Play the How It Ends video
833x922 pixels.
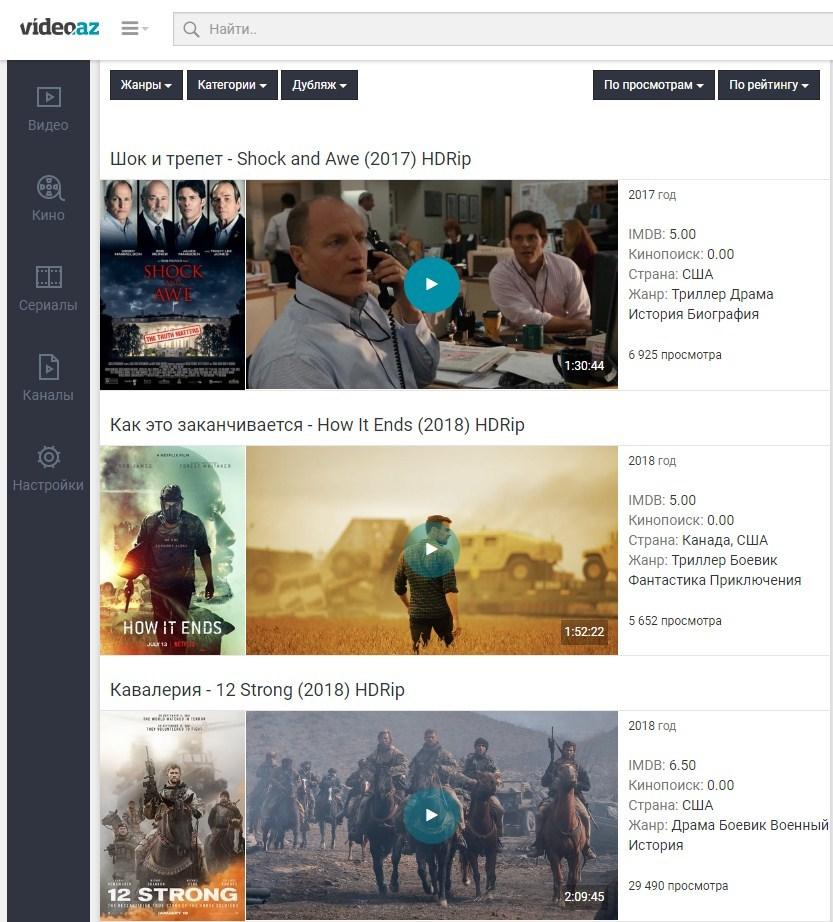[431, 550]
